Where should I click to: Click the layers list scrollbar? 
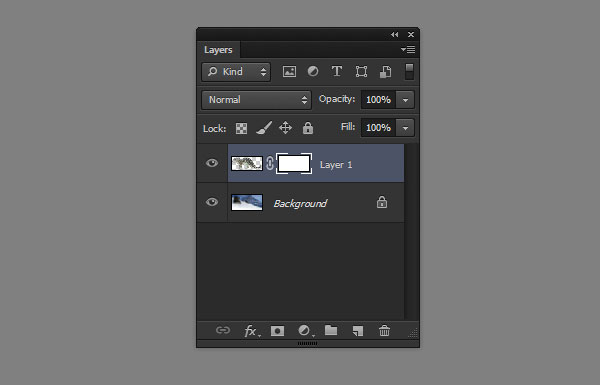[412, 232]
